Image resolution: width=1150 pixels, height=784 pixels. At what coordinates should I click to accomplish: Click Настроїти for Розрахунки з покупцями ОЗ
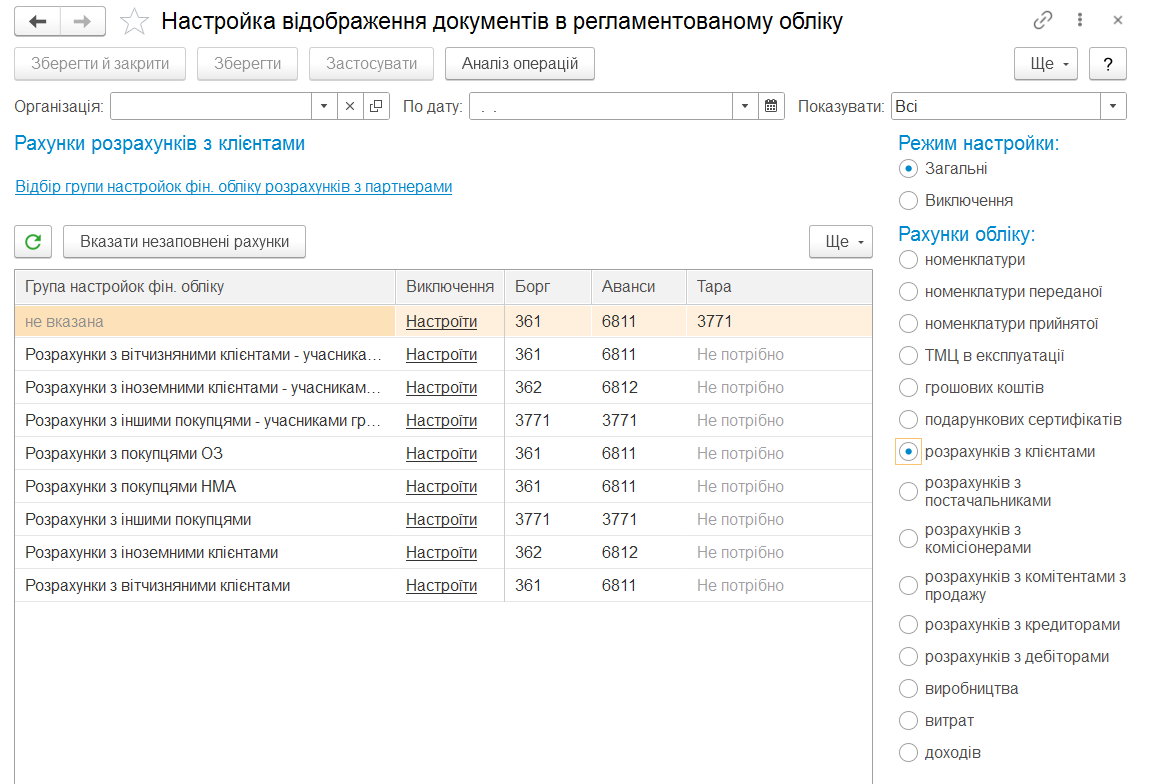pos(441,454)
